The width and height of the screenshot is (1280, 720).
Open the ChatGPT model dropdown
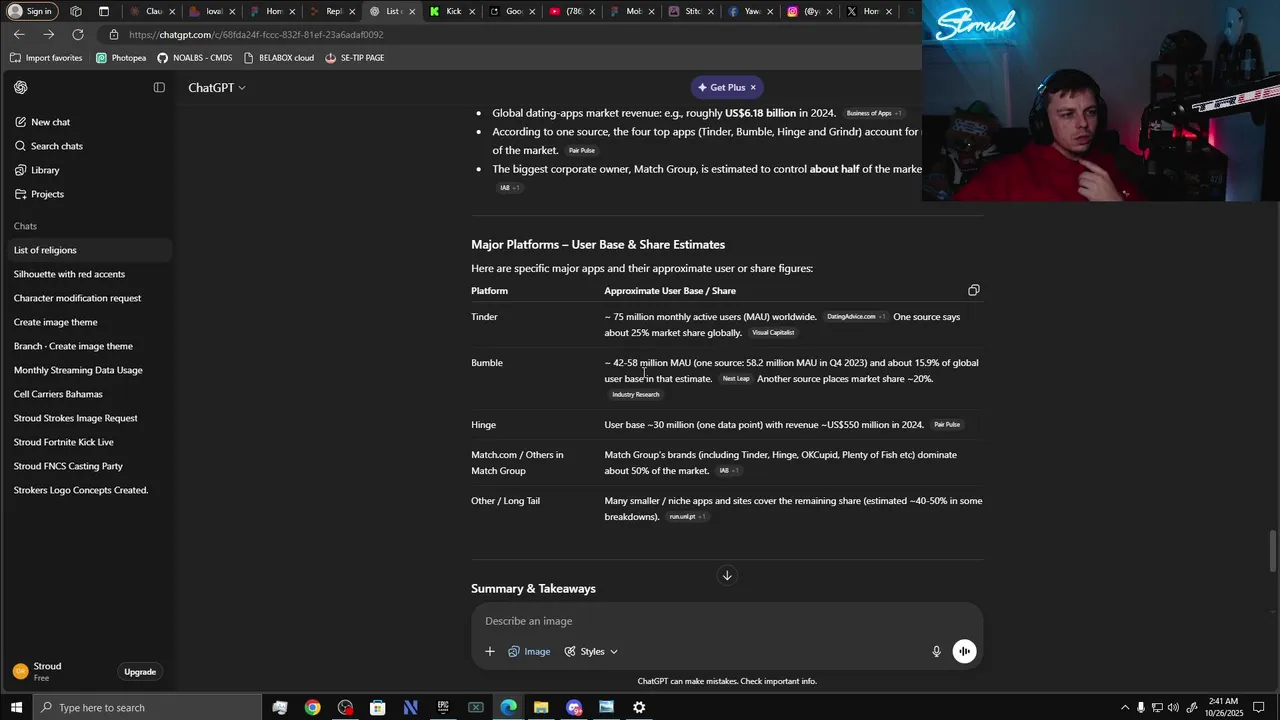point(217,88)
